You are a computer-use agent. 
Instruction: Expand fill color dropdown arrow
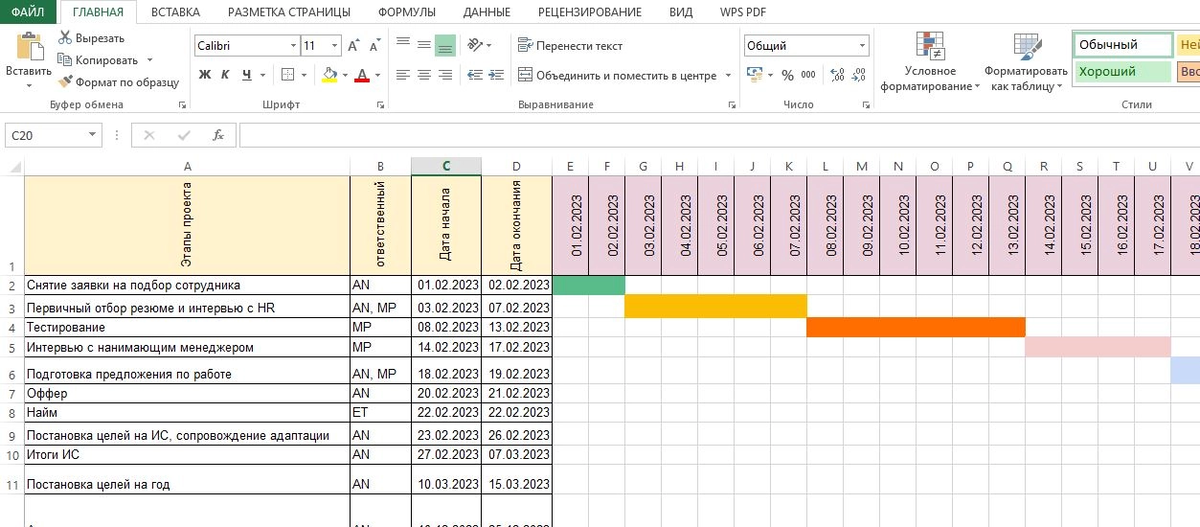(x=345, y=75)
